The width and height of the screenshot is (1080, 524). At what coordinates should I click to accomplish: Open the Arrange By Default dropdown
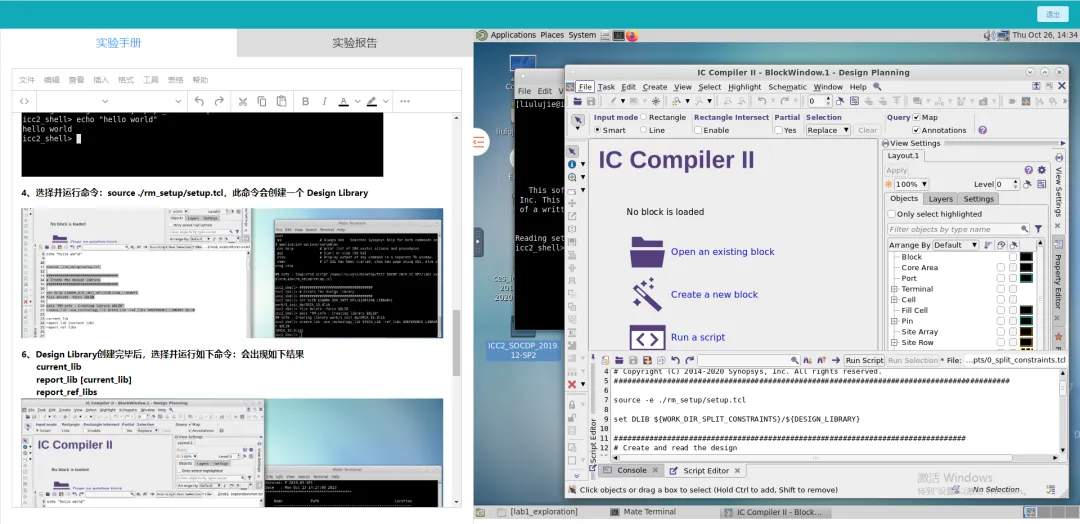(x=956, y=245)
